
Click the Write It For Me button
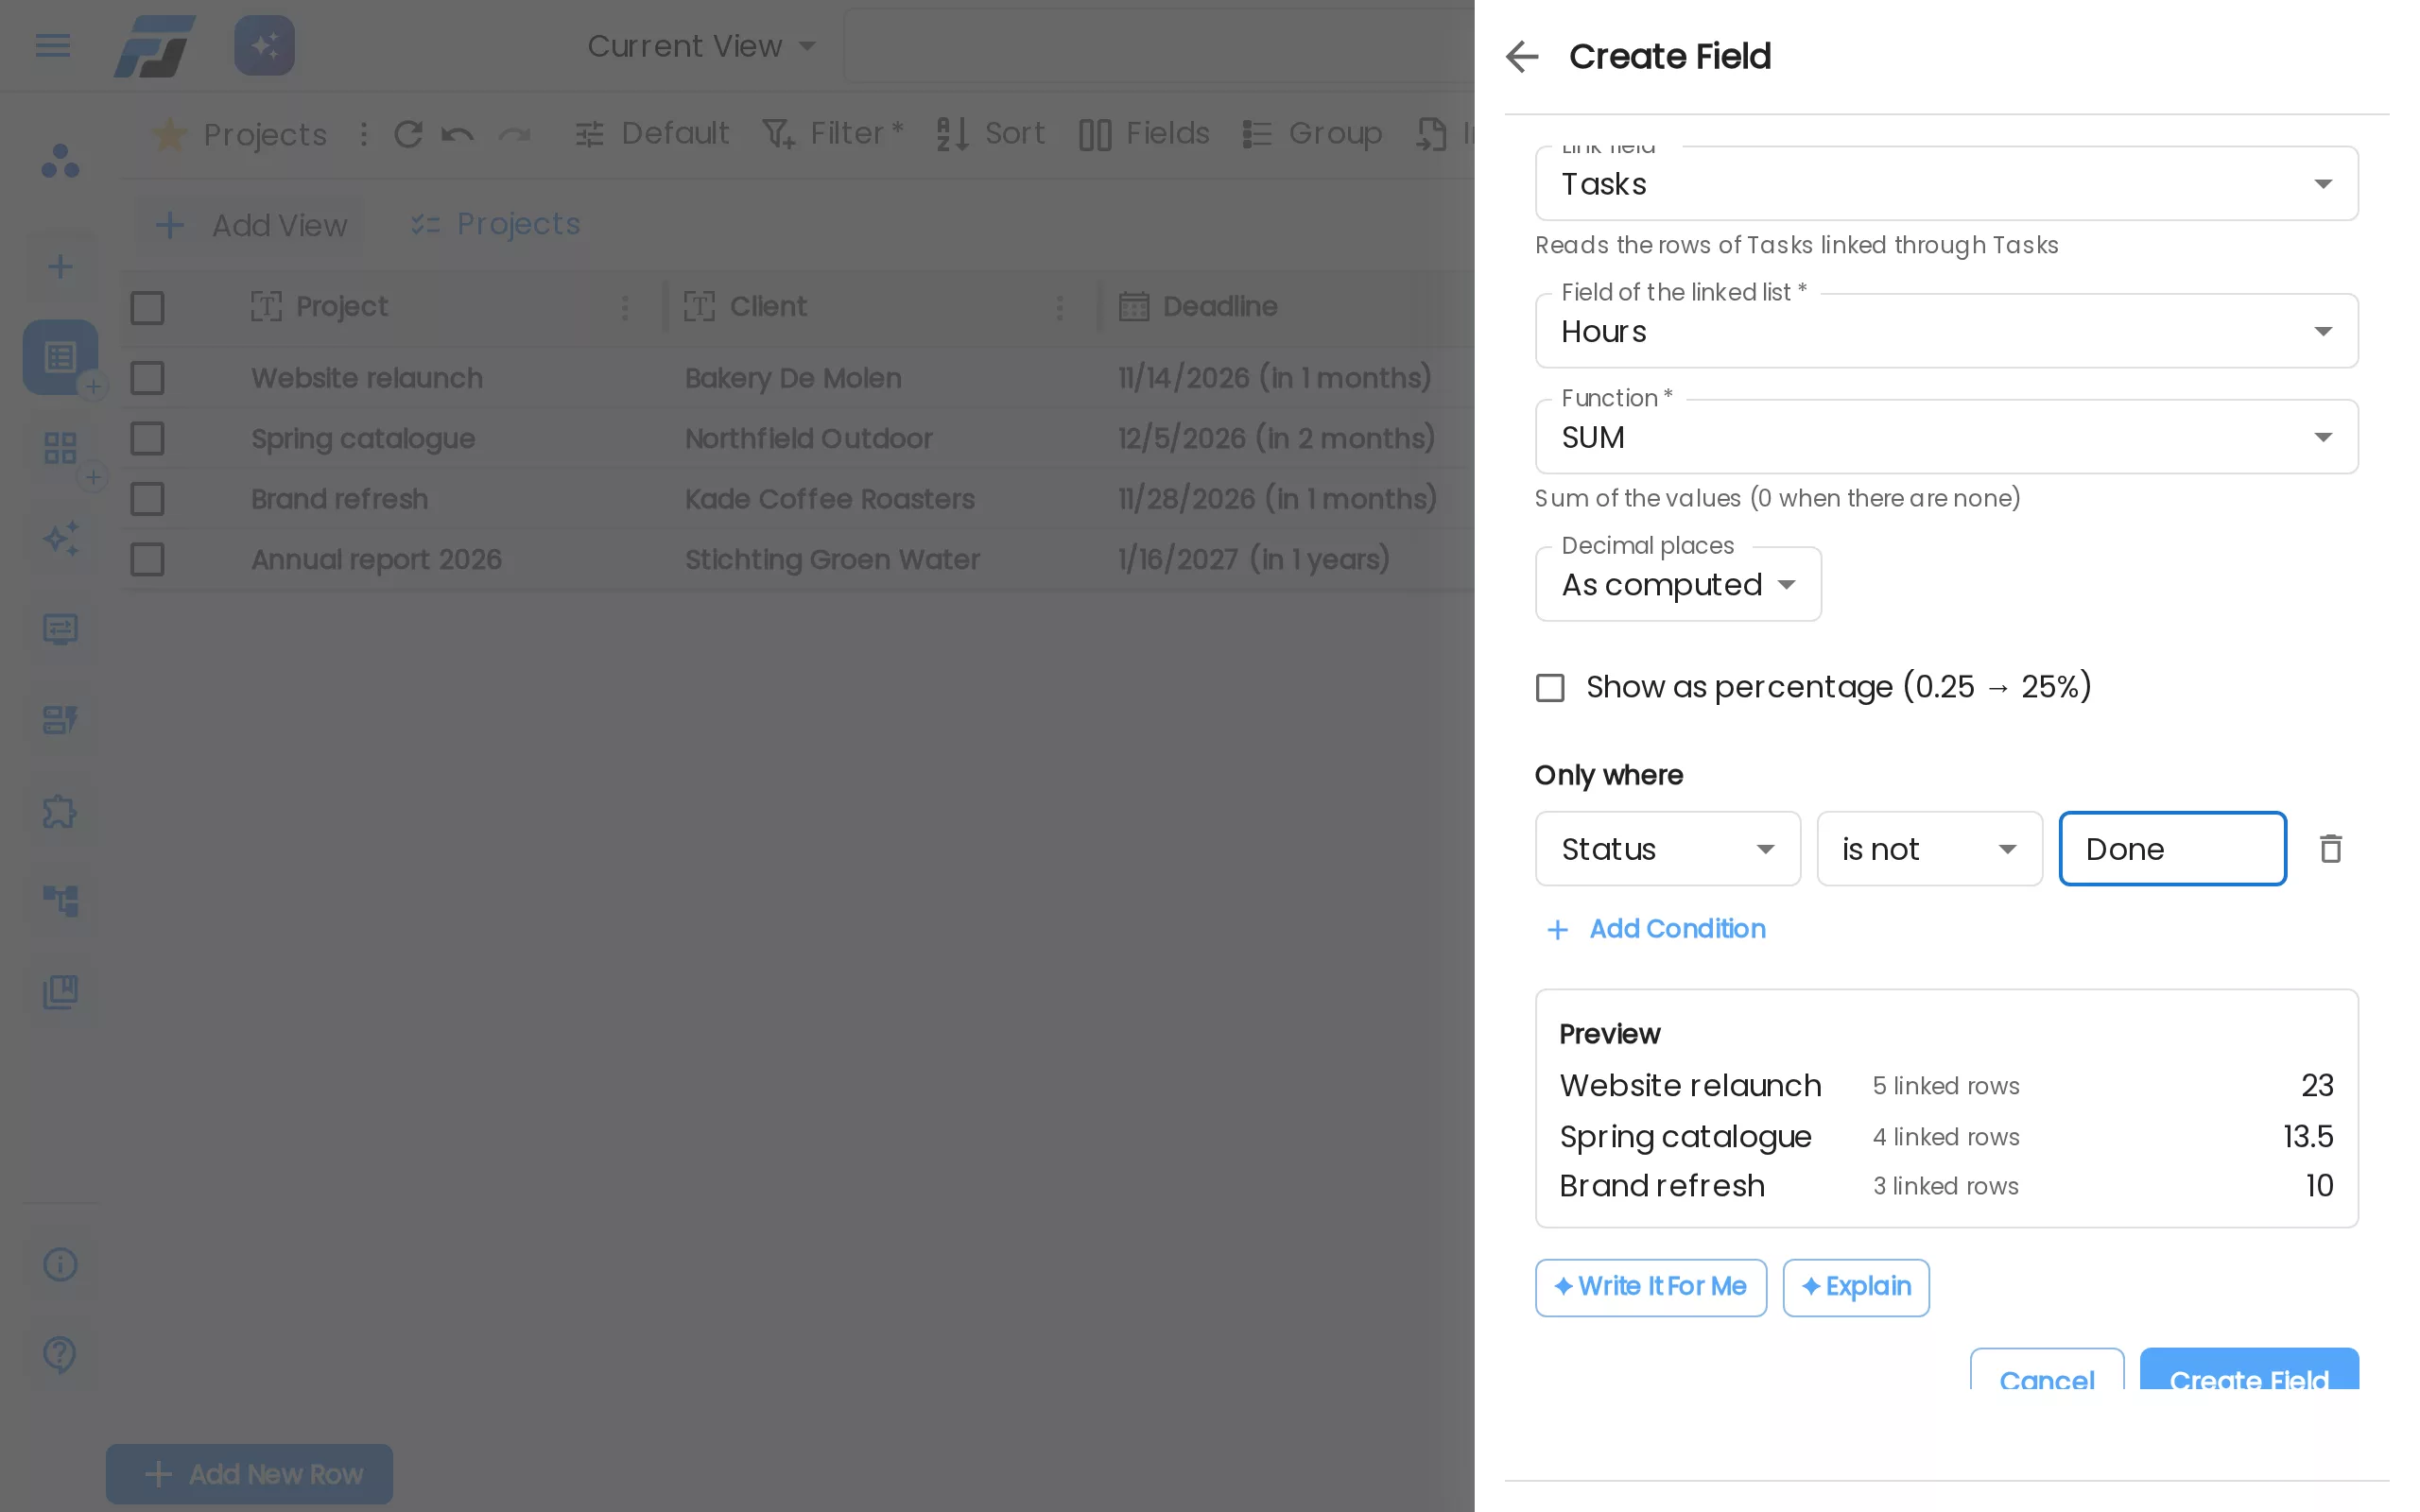pos(1650,1287)
